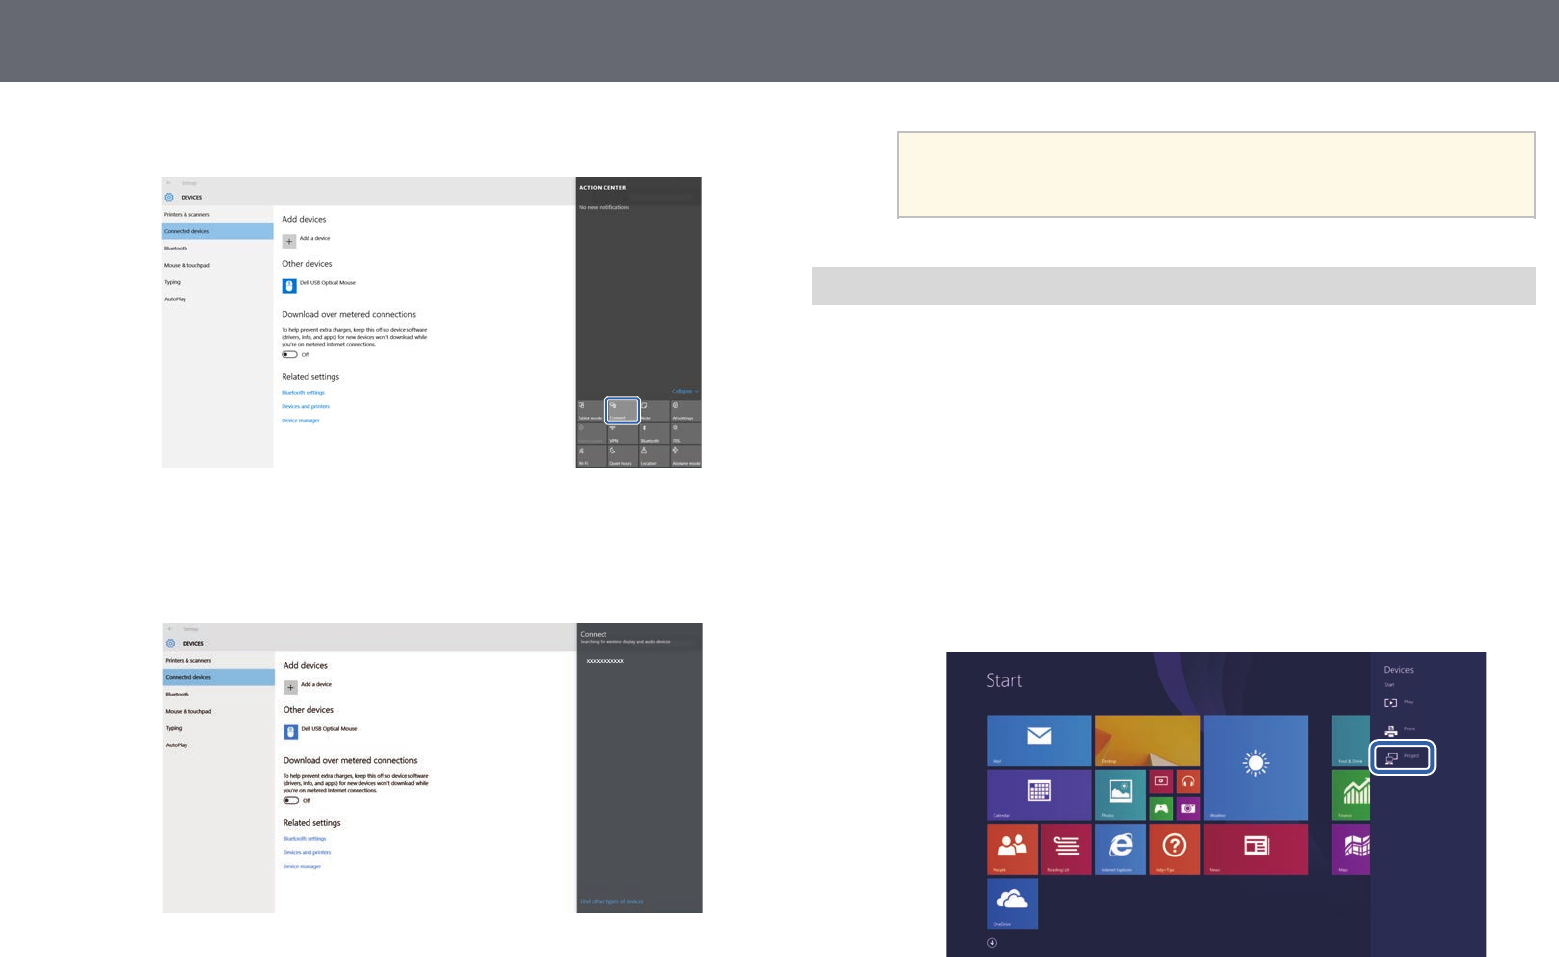Viewport: 1559px width, 957px height.
Task: Select Mouse & touchpad in lower Settings sidebar
Action: click(x=188, y=711)
